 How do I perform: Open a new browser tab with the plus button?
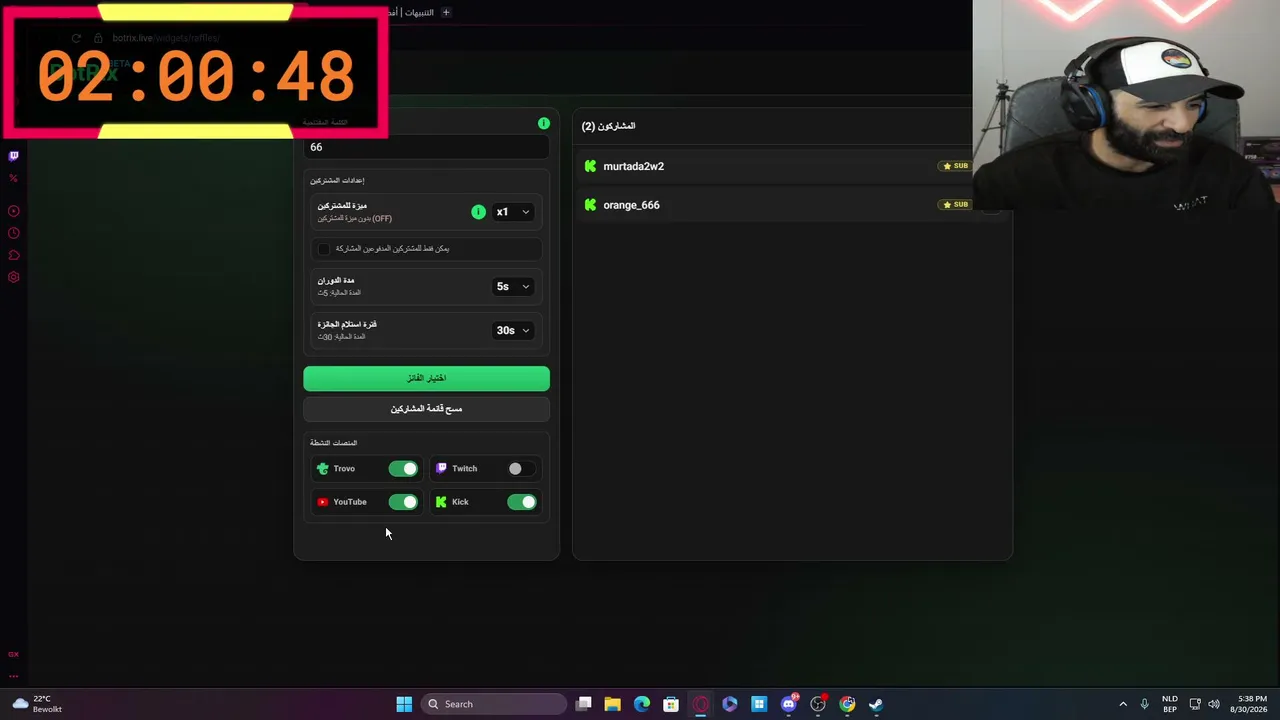tap(446, 12)
